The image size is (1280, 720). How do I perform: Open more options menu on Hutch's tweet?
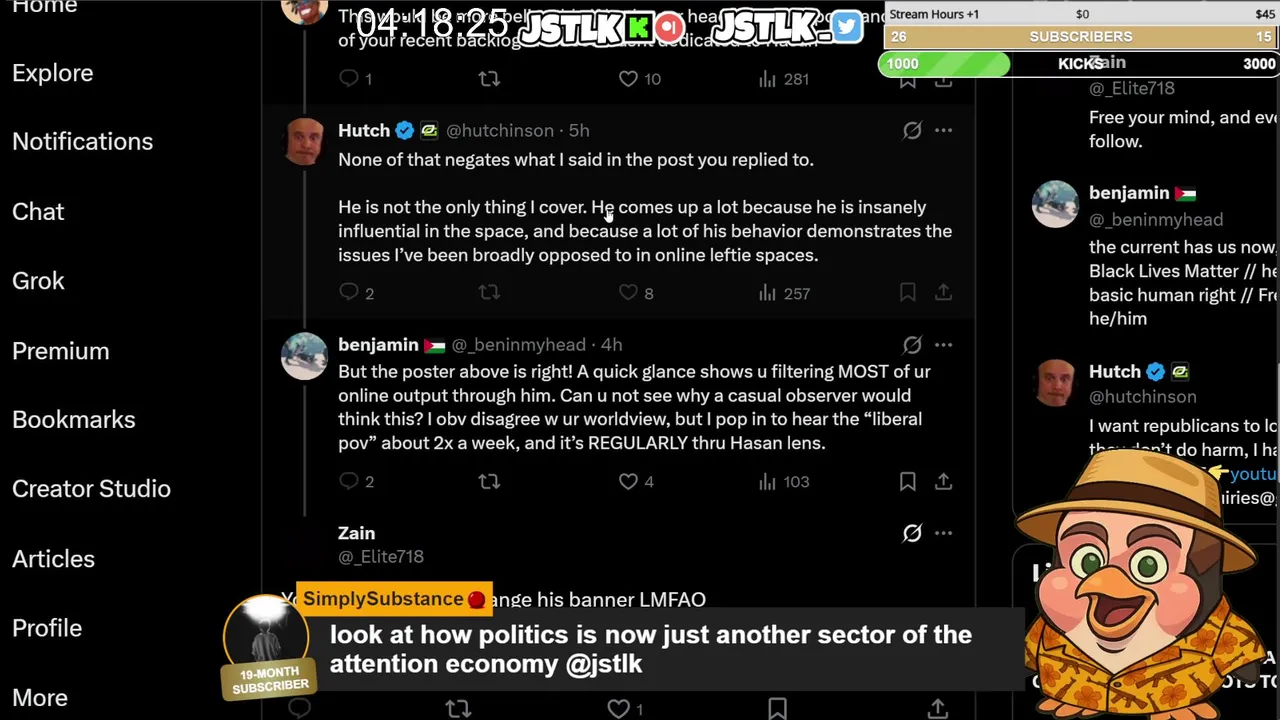[x=943, y=131]
